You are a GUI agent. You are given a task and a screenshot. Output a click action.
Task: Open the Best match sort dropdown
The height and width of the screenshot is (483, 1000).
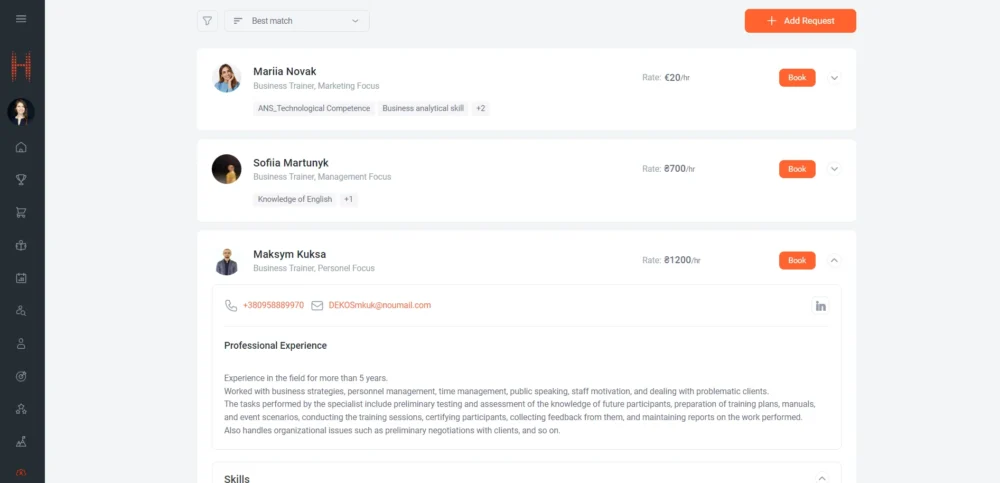[x=297, y=21]
